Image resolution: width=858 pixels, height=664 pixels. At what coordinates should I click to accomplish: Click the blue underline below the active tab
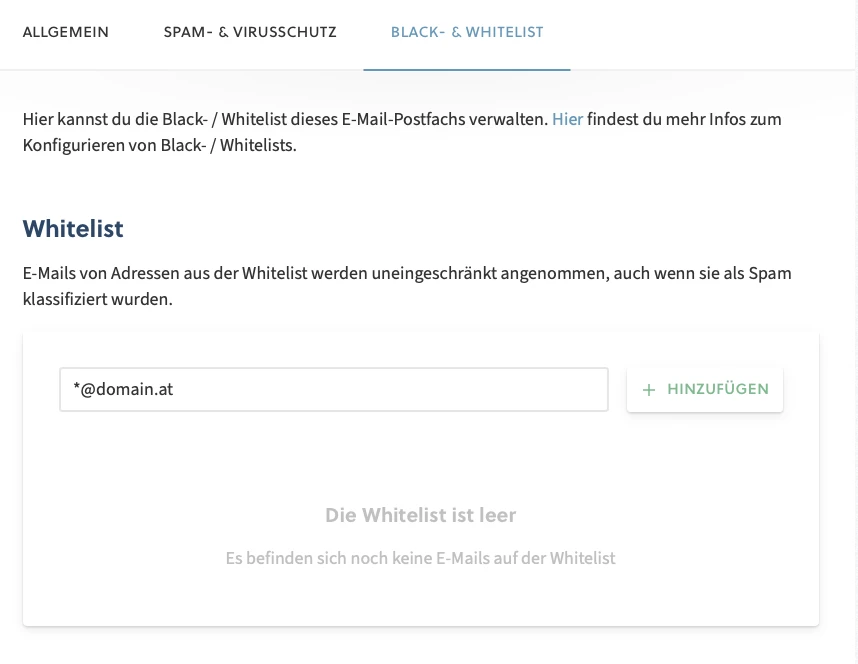click(x=467, y=70)
